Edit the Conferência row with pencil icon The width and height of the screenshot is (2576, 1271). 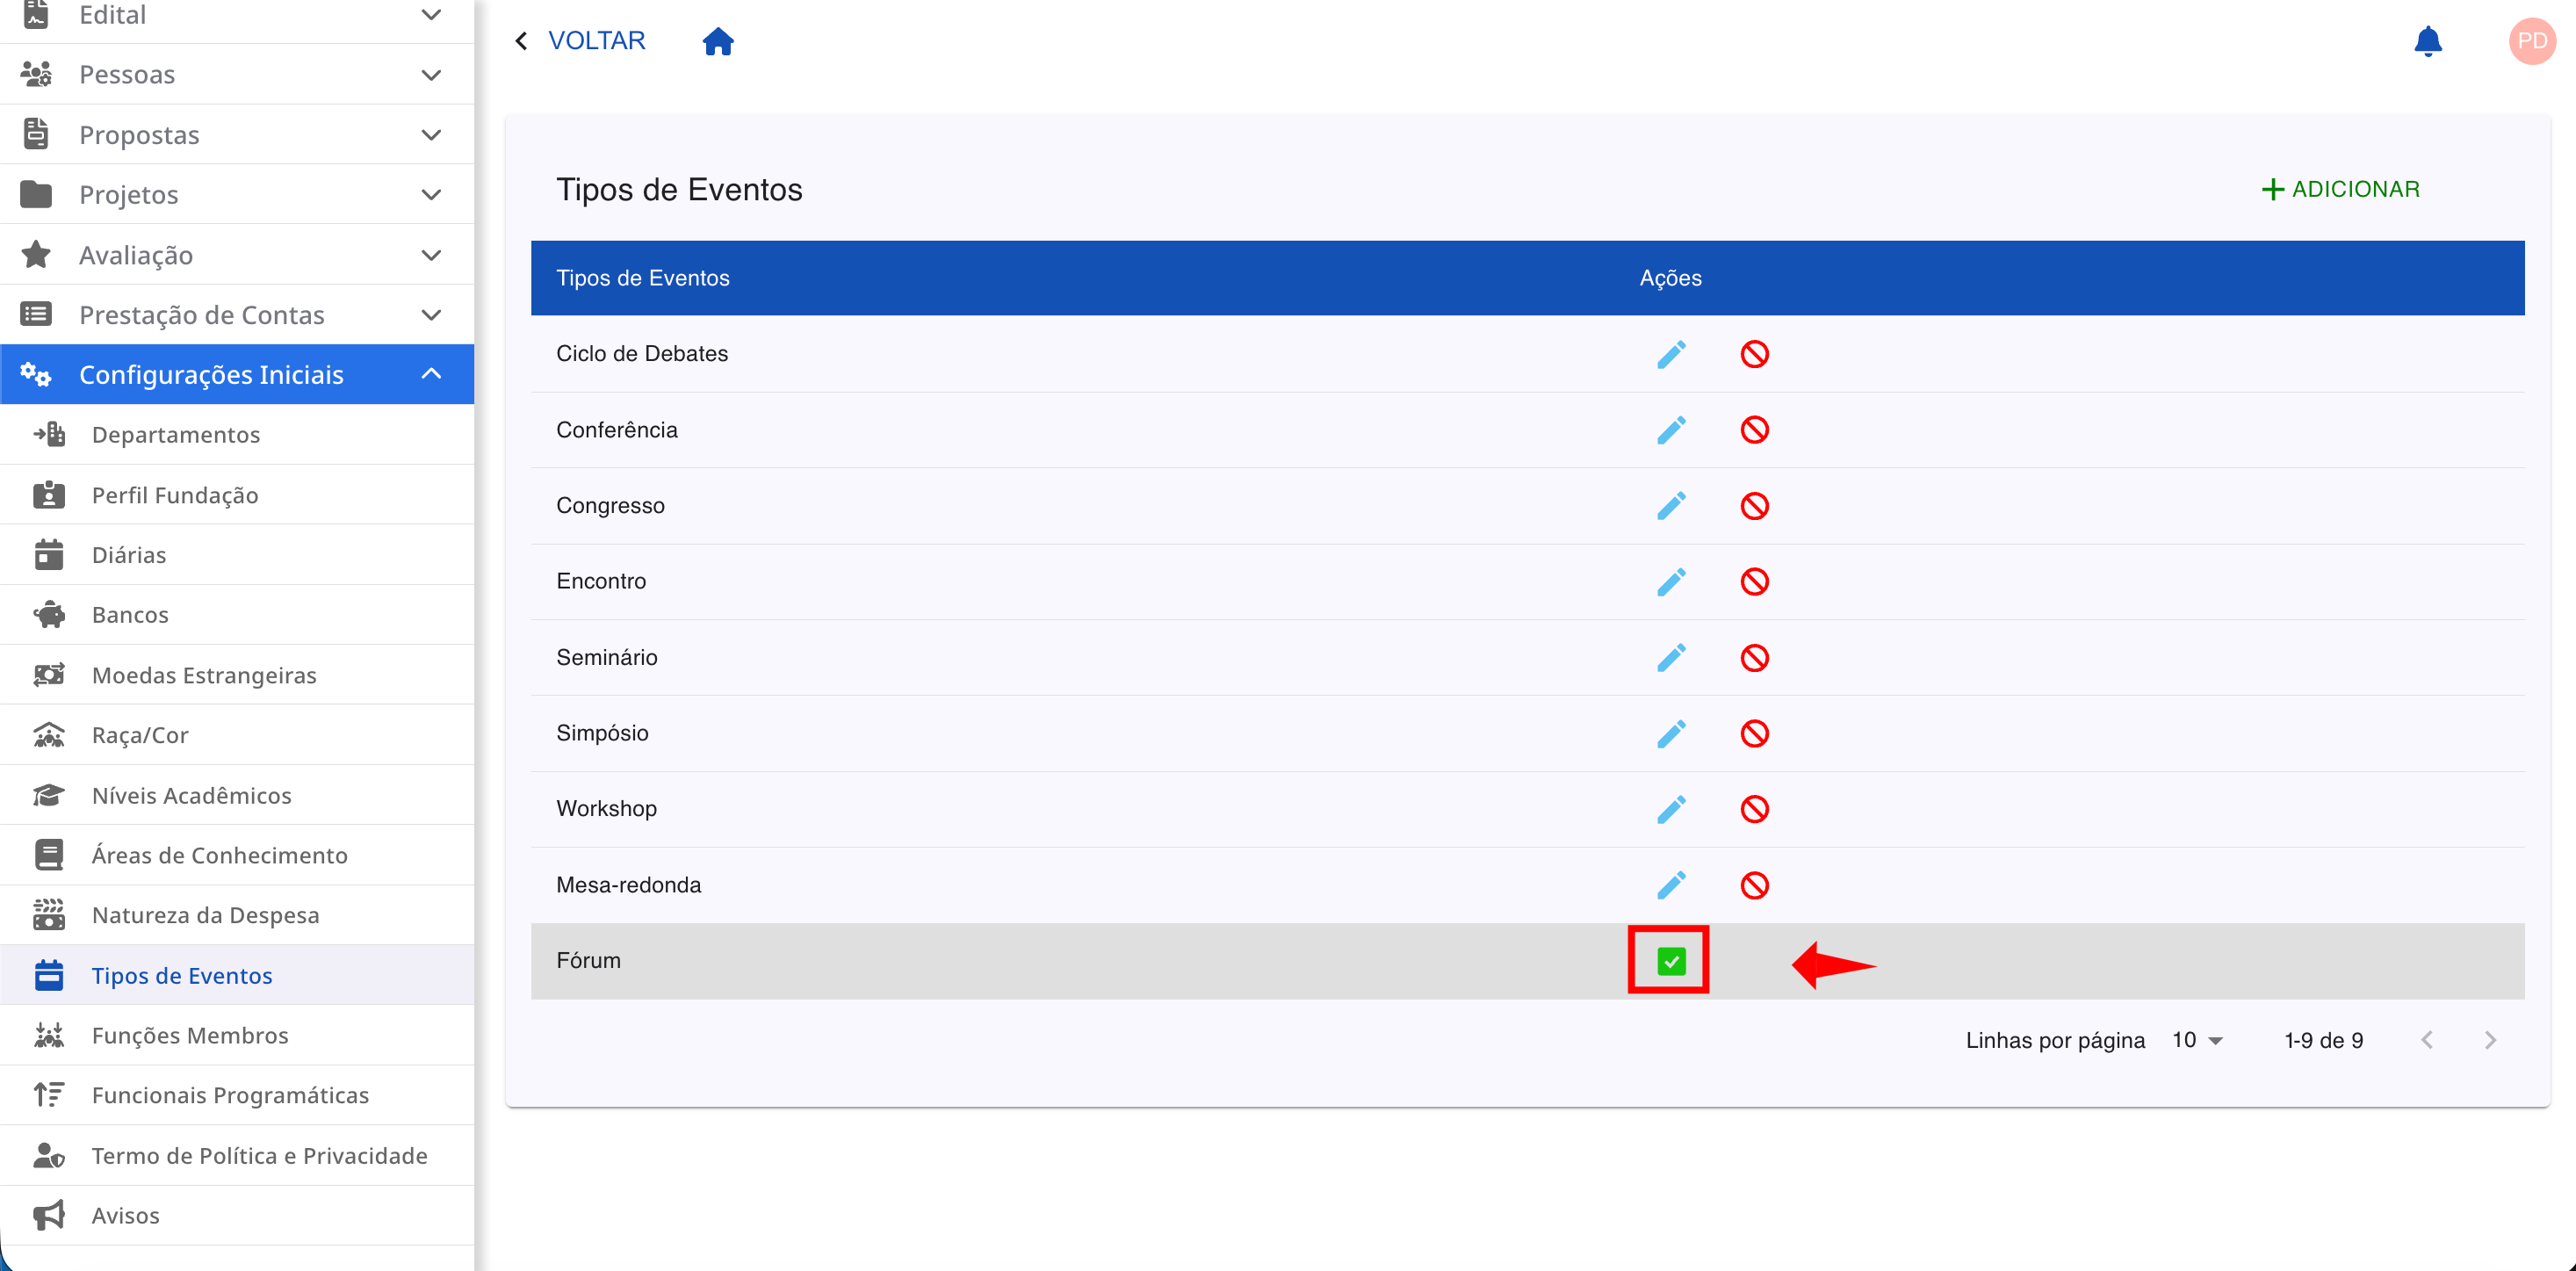click(1671, 430)
